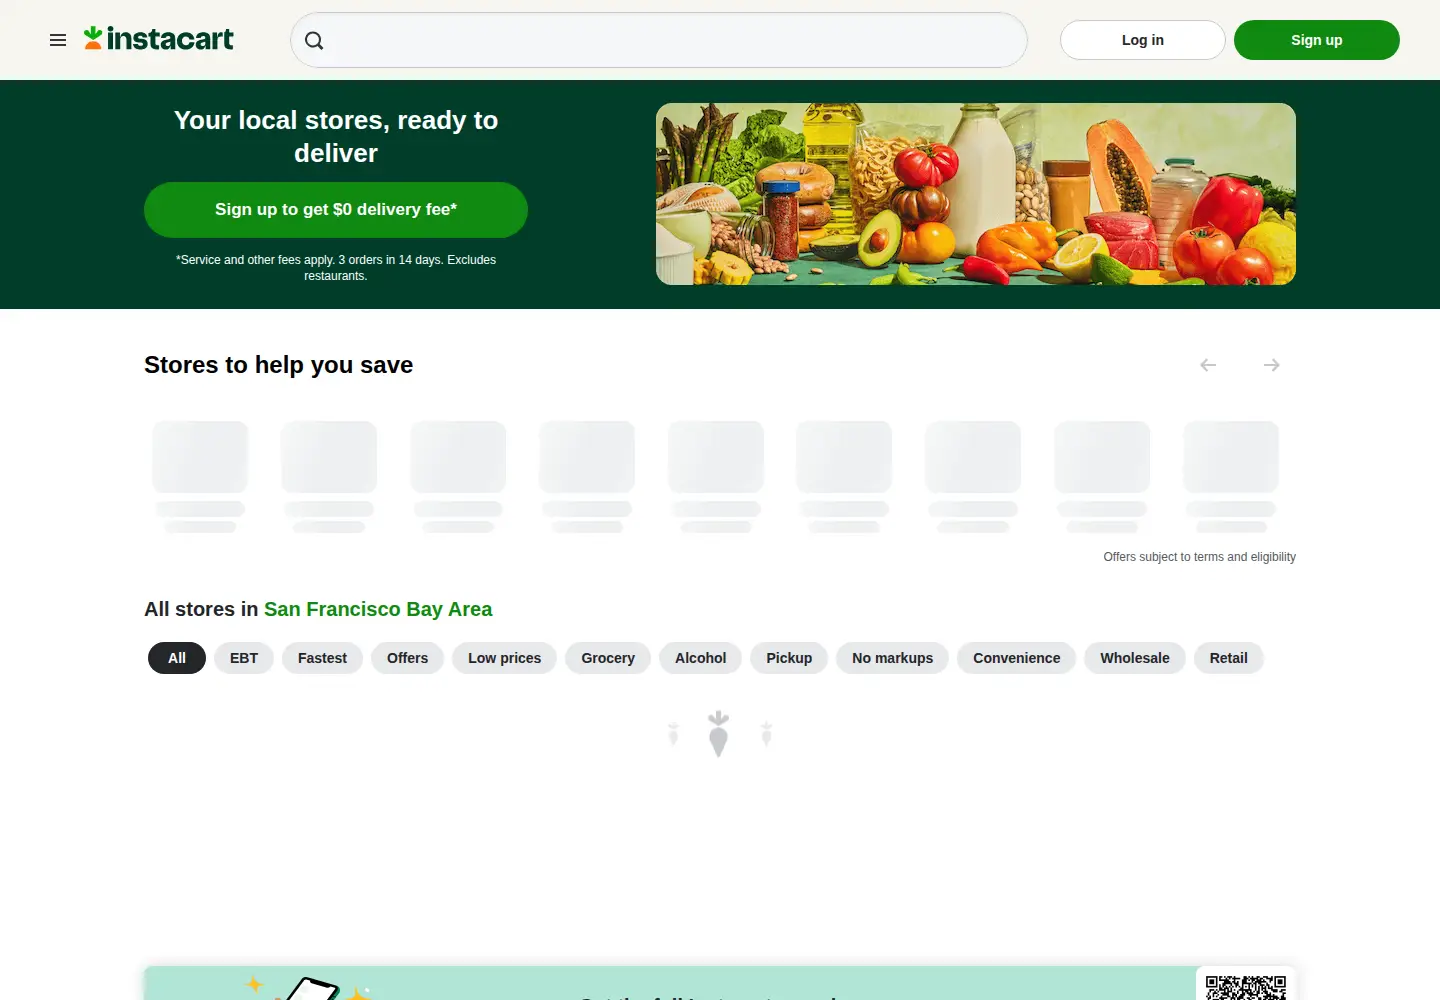
Task: Show next stores with right arrow
Action: 1272,365
